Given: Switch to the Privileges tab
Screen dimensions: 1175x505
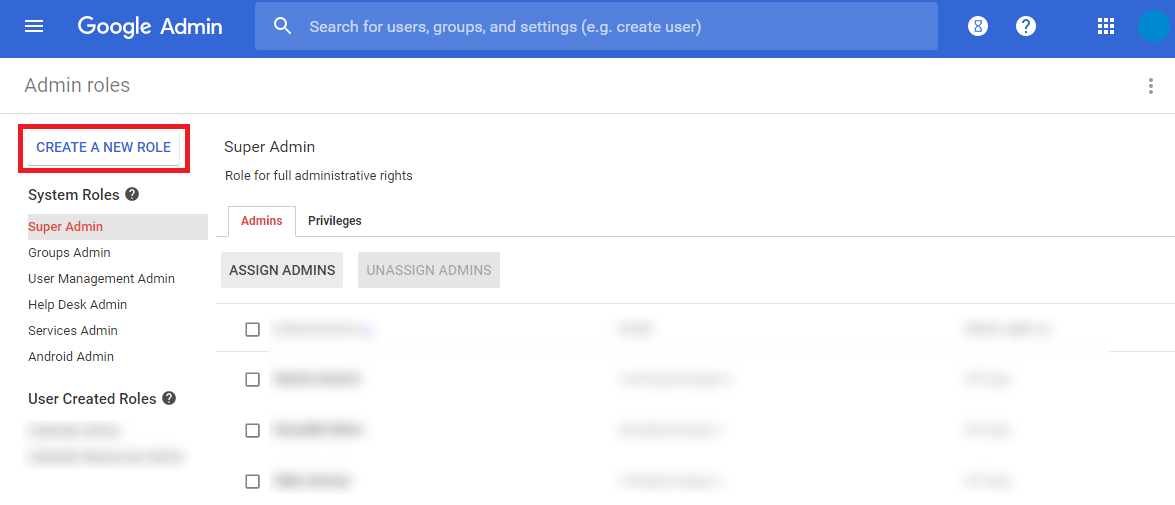Looking at the screenshot, I should (x=335, y=221).
